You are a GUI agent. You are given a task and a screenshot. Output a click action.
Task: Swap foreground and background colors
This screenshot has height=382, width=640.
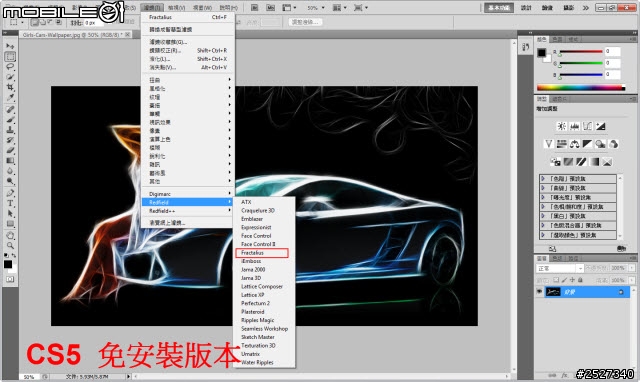point(14,255)
